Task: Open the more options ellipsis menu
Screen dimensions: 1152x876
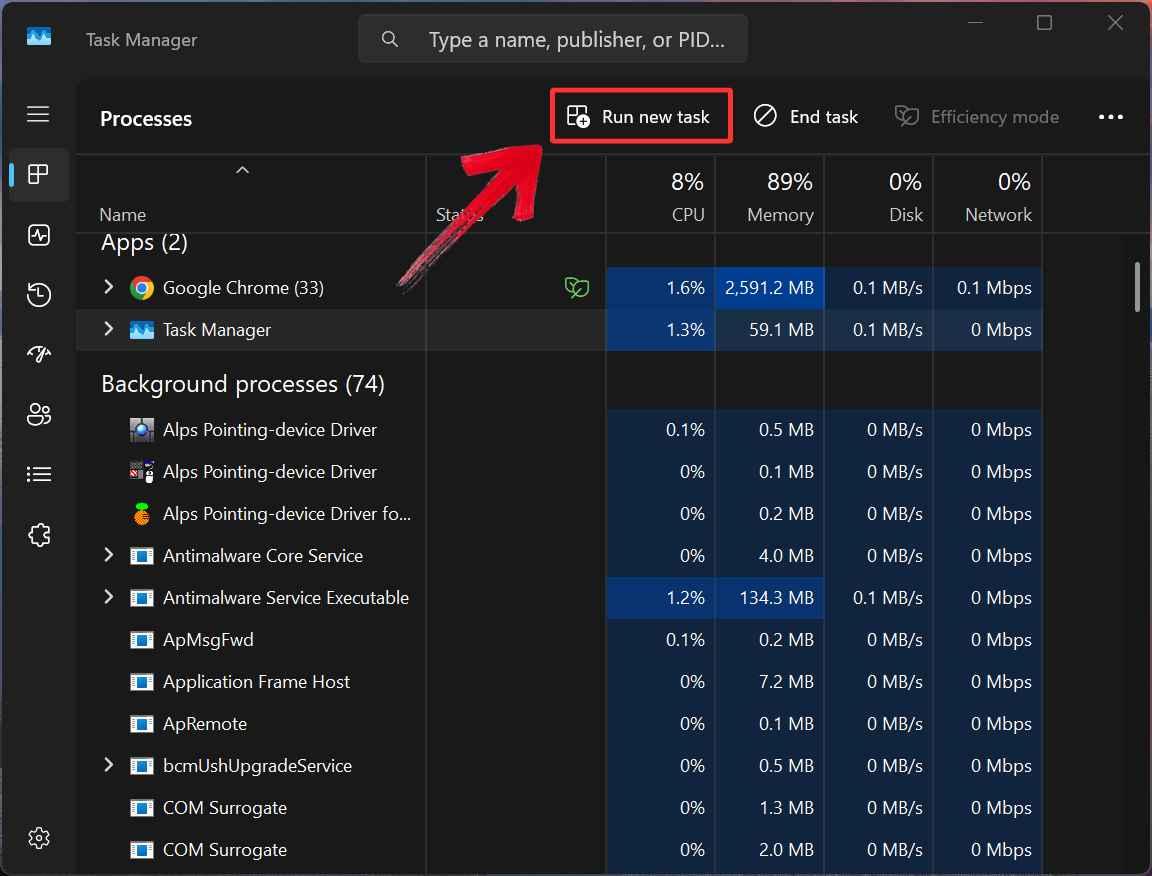Action: click(1111, 117)
